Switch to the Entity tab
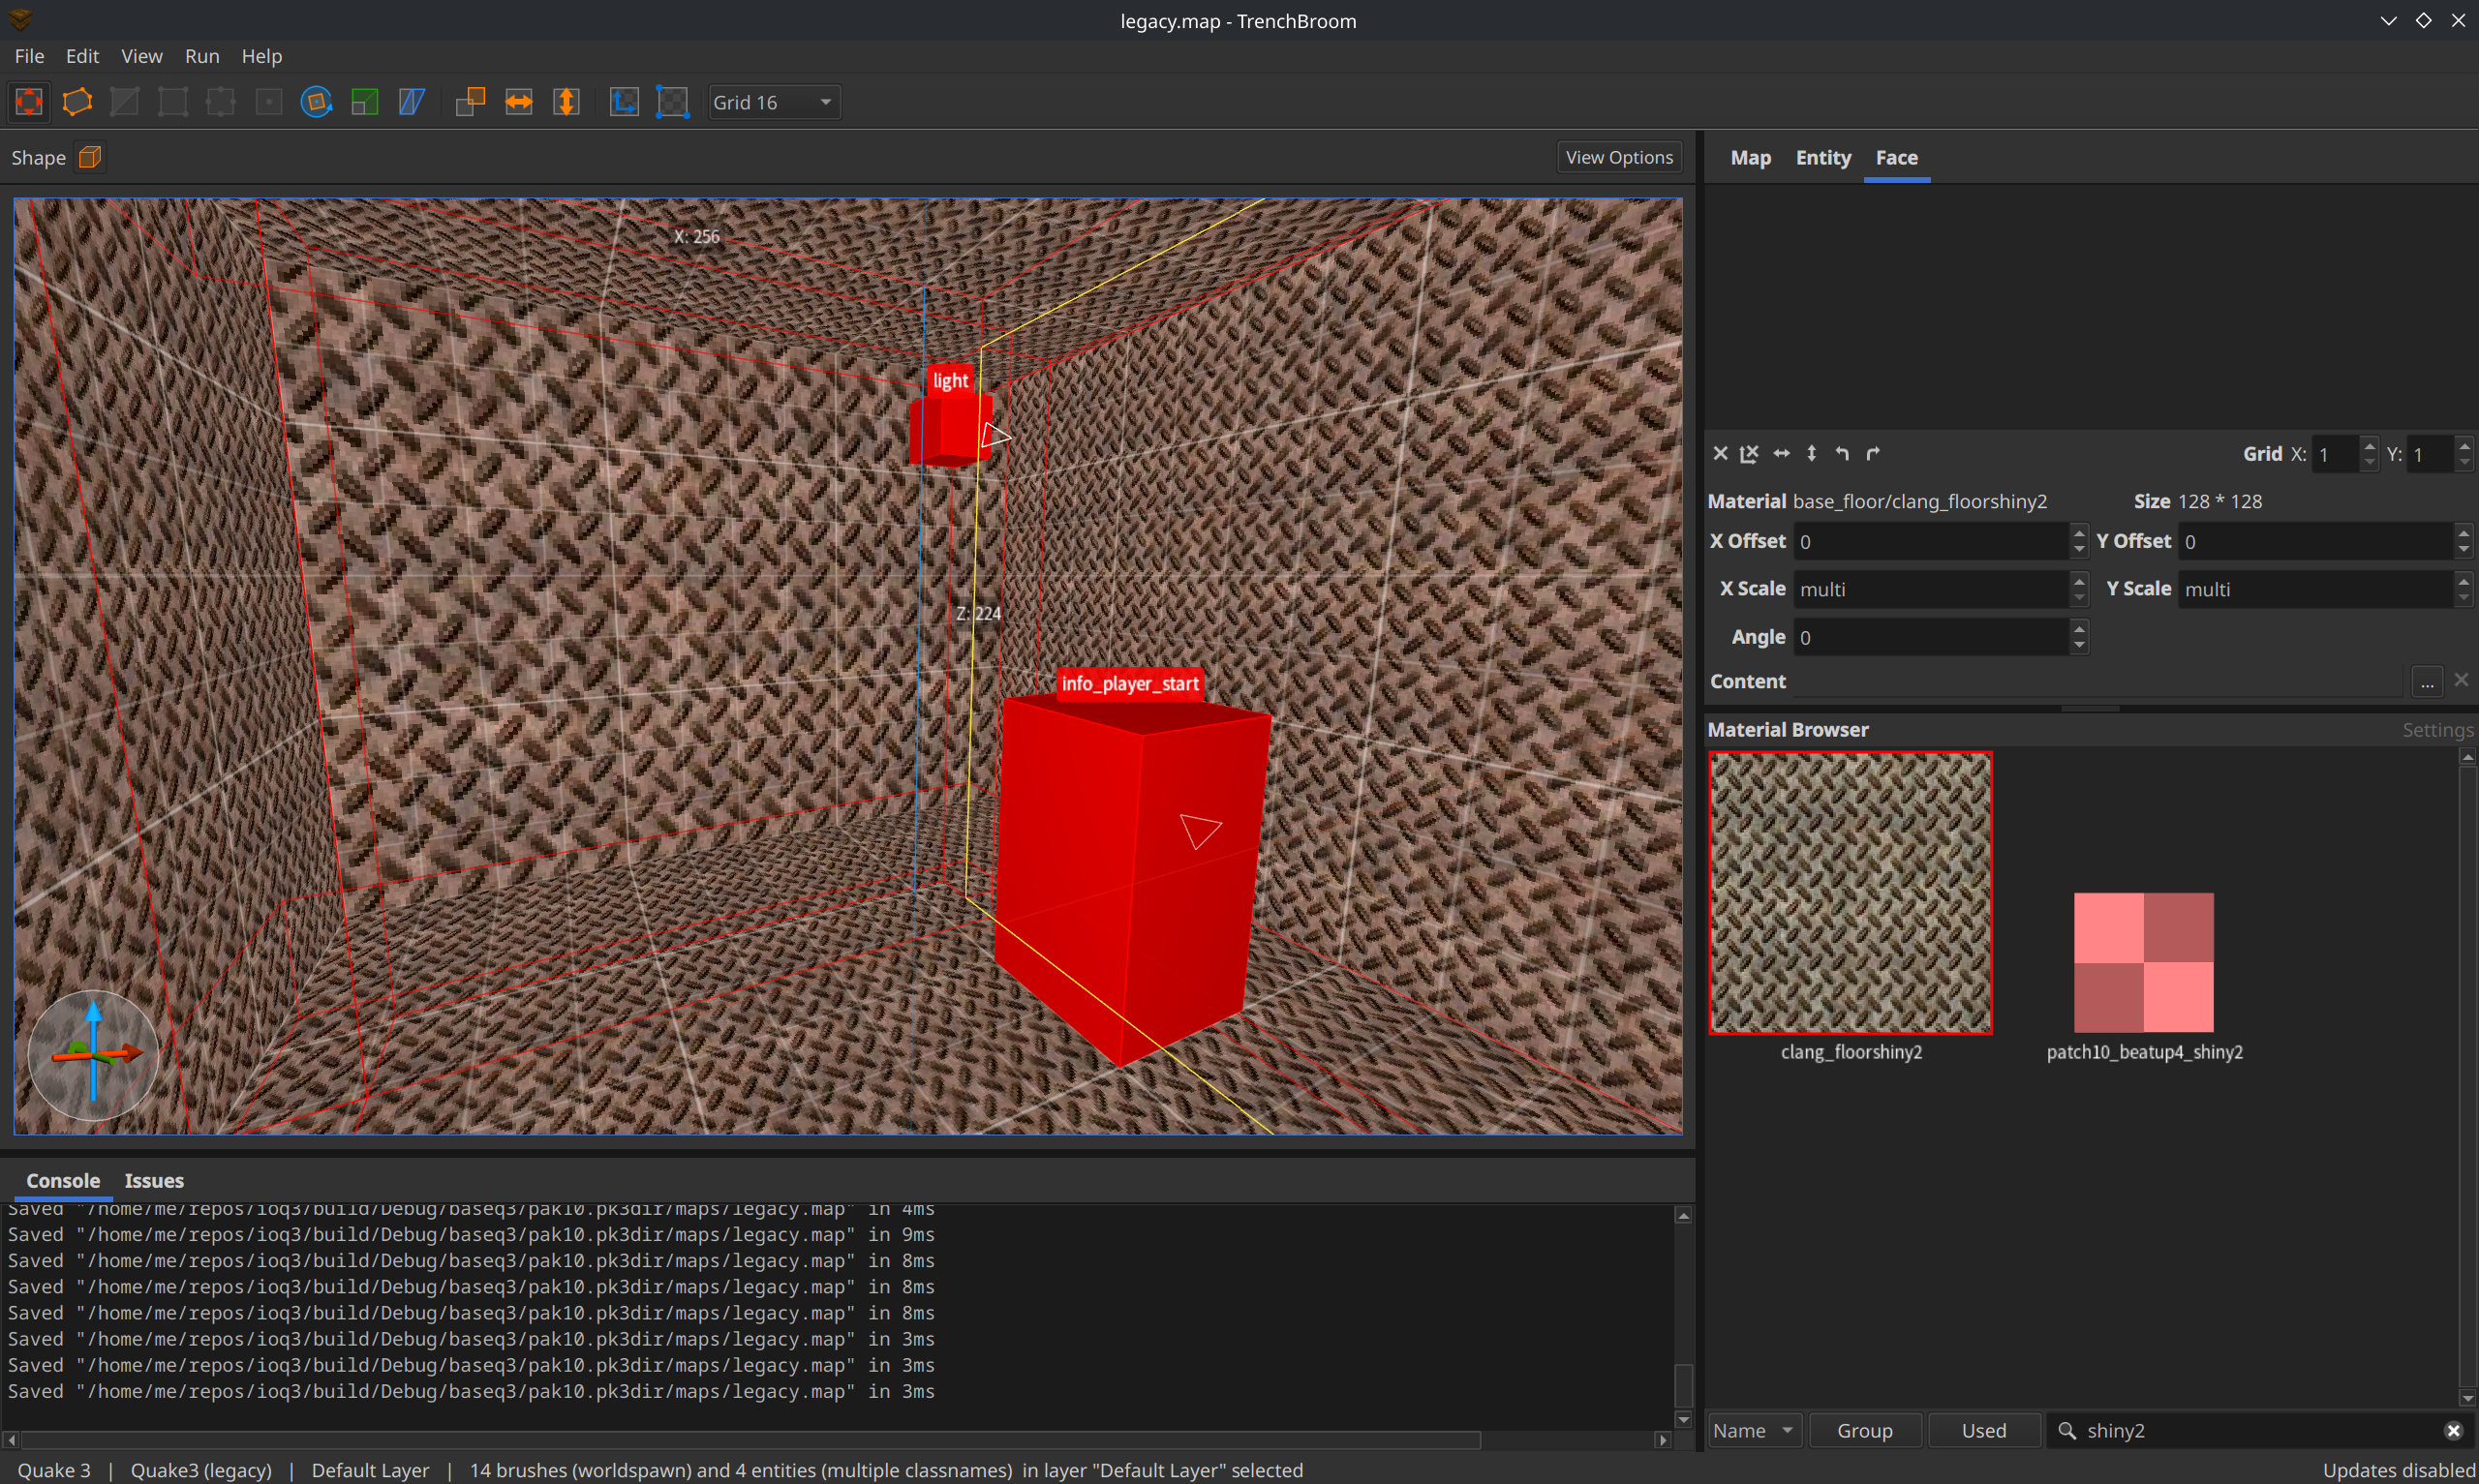 tap(1822, 157)
